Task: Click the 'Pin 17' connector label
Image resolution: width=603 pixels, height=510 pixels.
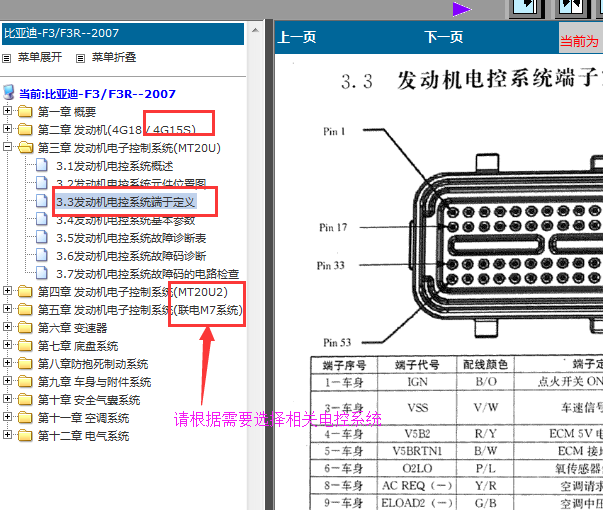Action: tap(333, 228)
